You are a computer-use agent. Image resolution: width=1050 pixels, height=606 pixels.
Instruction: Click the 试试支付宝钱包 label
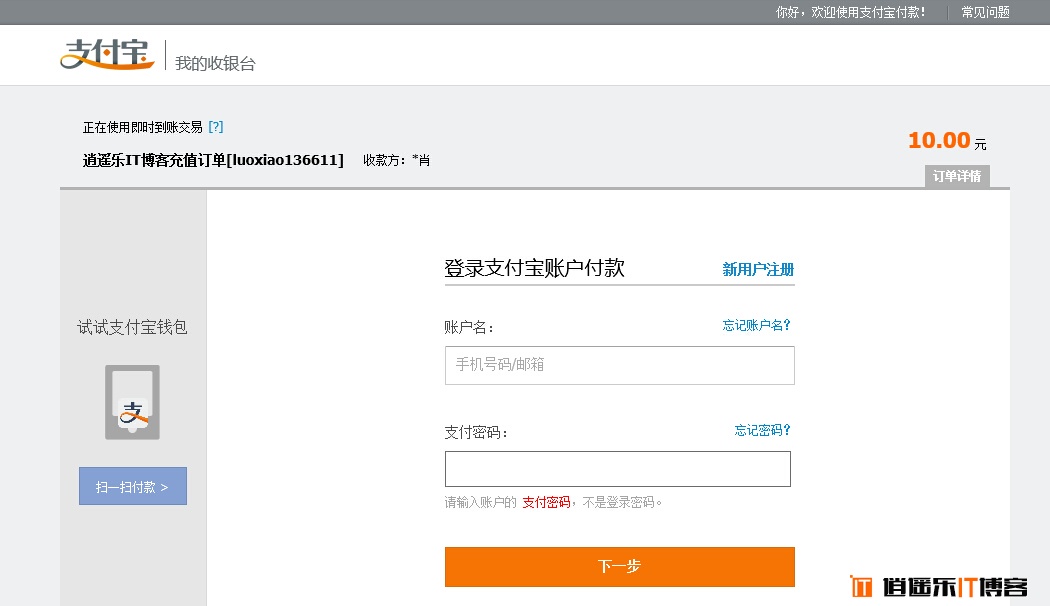(x=133, y=327)
